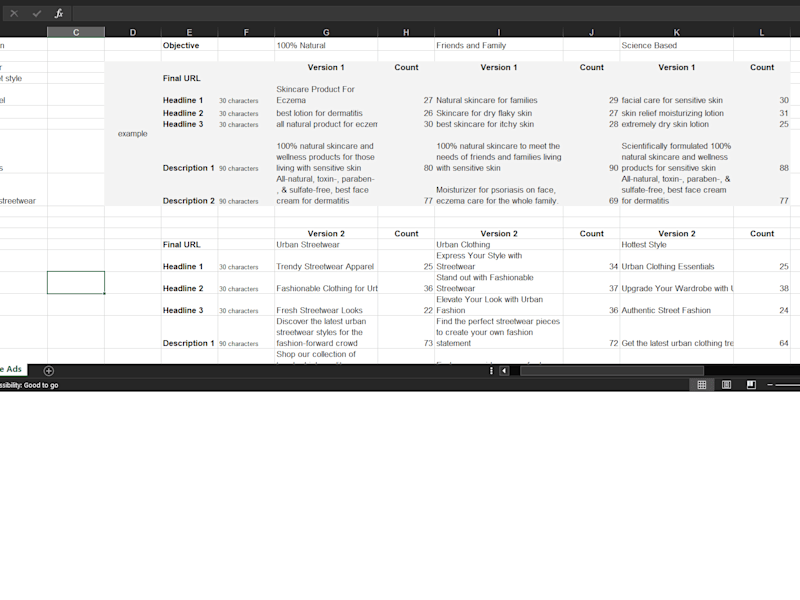Click the selected empty cell in column C
800x600 pixels.
(76, 283)
